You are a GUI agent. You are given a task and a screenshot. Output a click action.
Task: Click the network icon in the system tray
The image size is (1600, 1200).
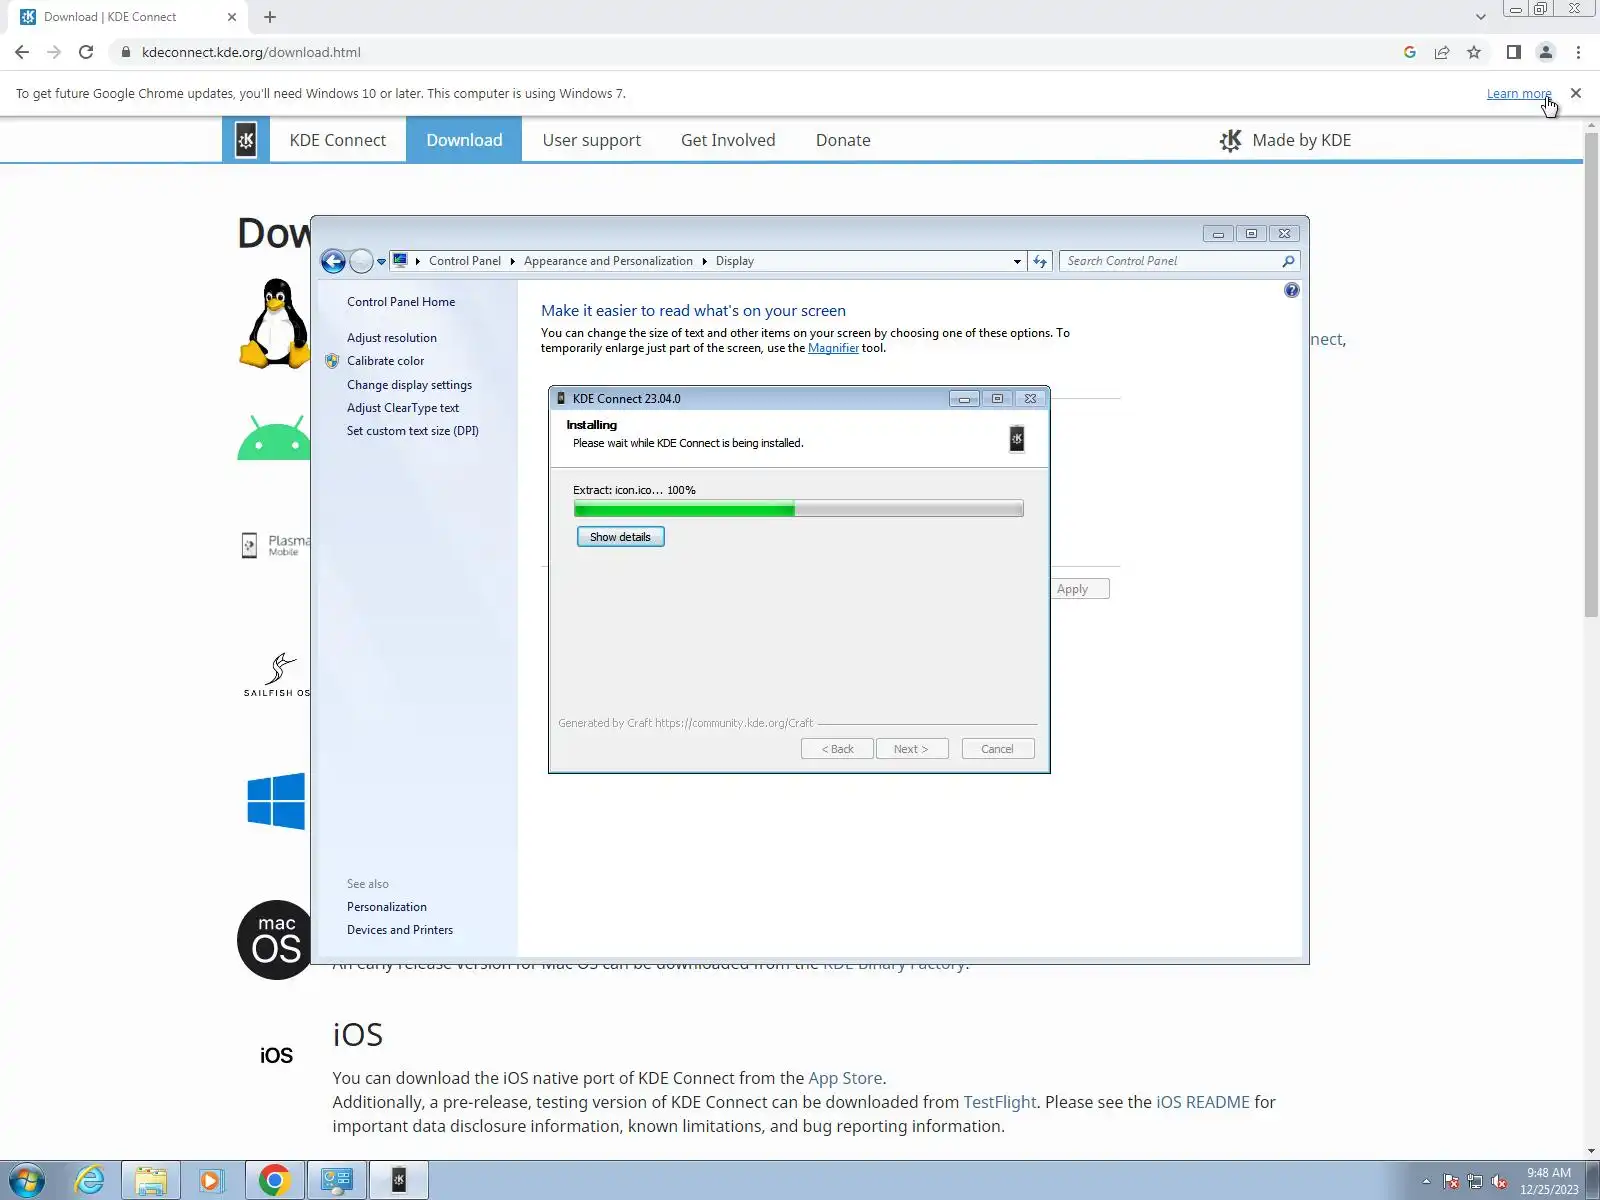pos(1475,1182)
